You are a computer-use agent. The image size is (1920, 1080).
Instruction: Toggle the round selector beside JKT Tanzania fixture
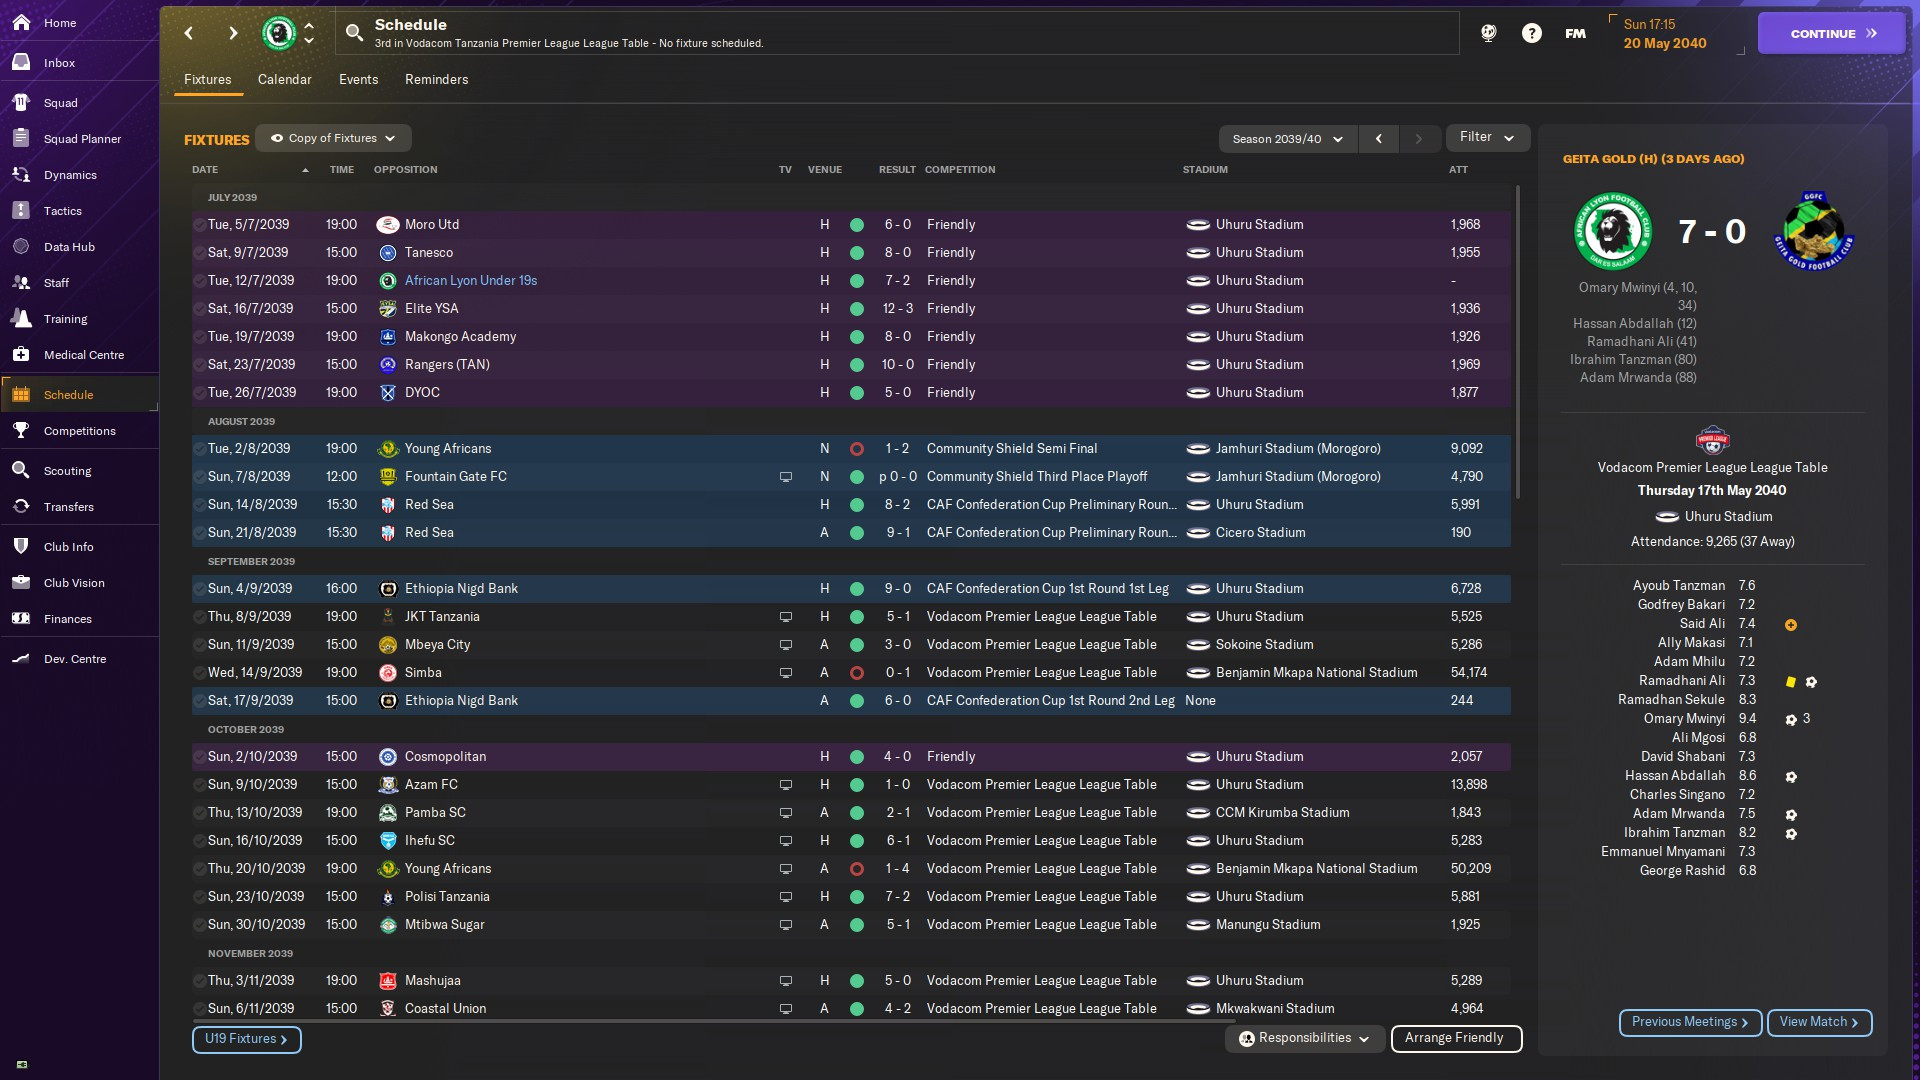(x=199, y=617)
